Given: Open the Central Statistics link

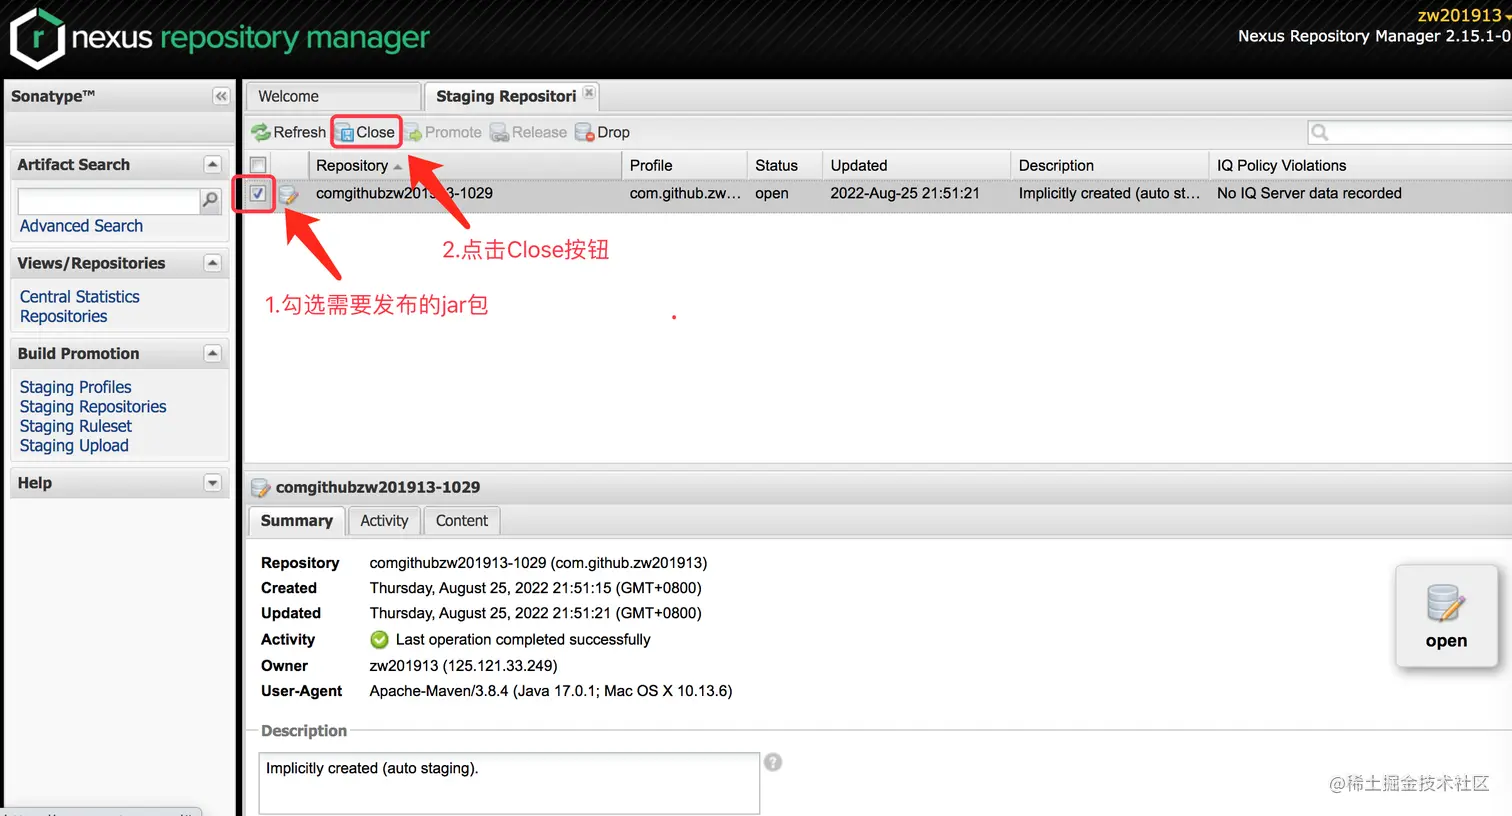Looking at the screenshot, I should (80, 297).
